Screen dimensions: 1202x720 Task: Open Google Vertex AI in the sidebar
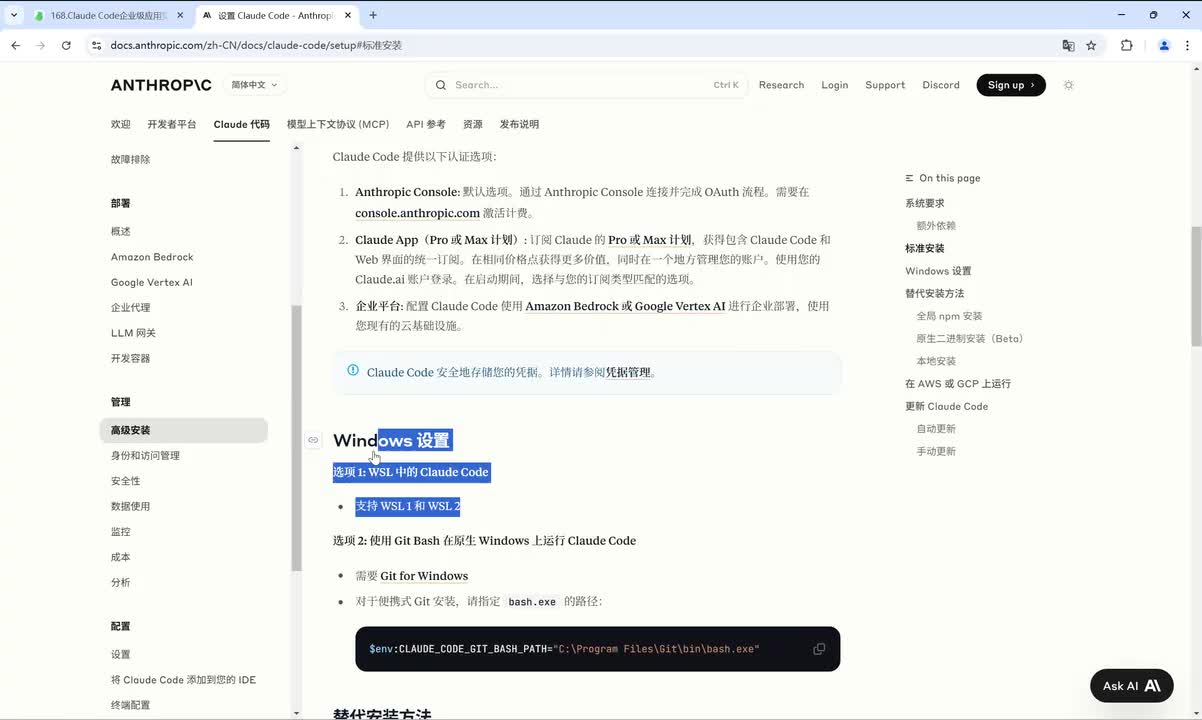tap(152, 282)
